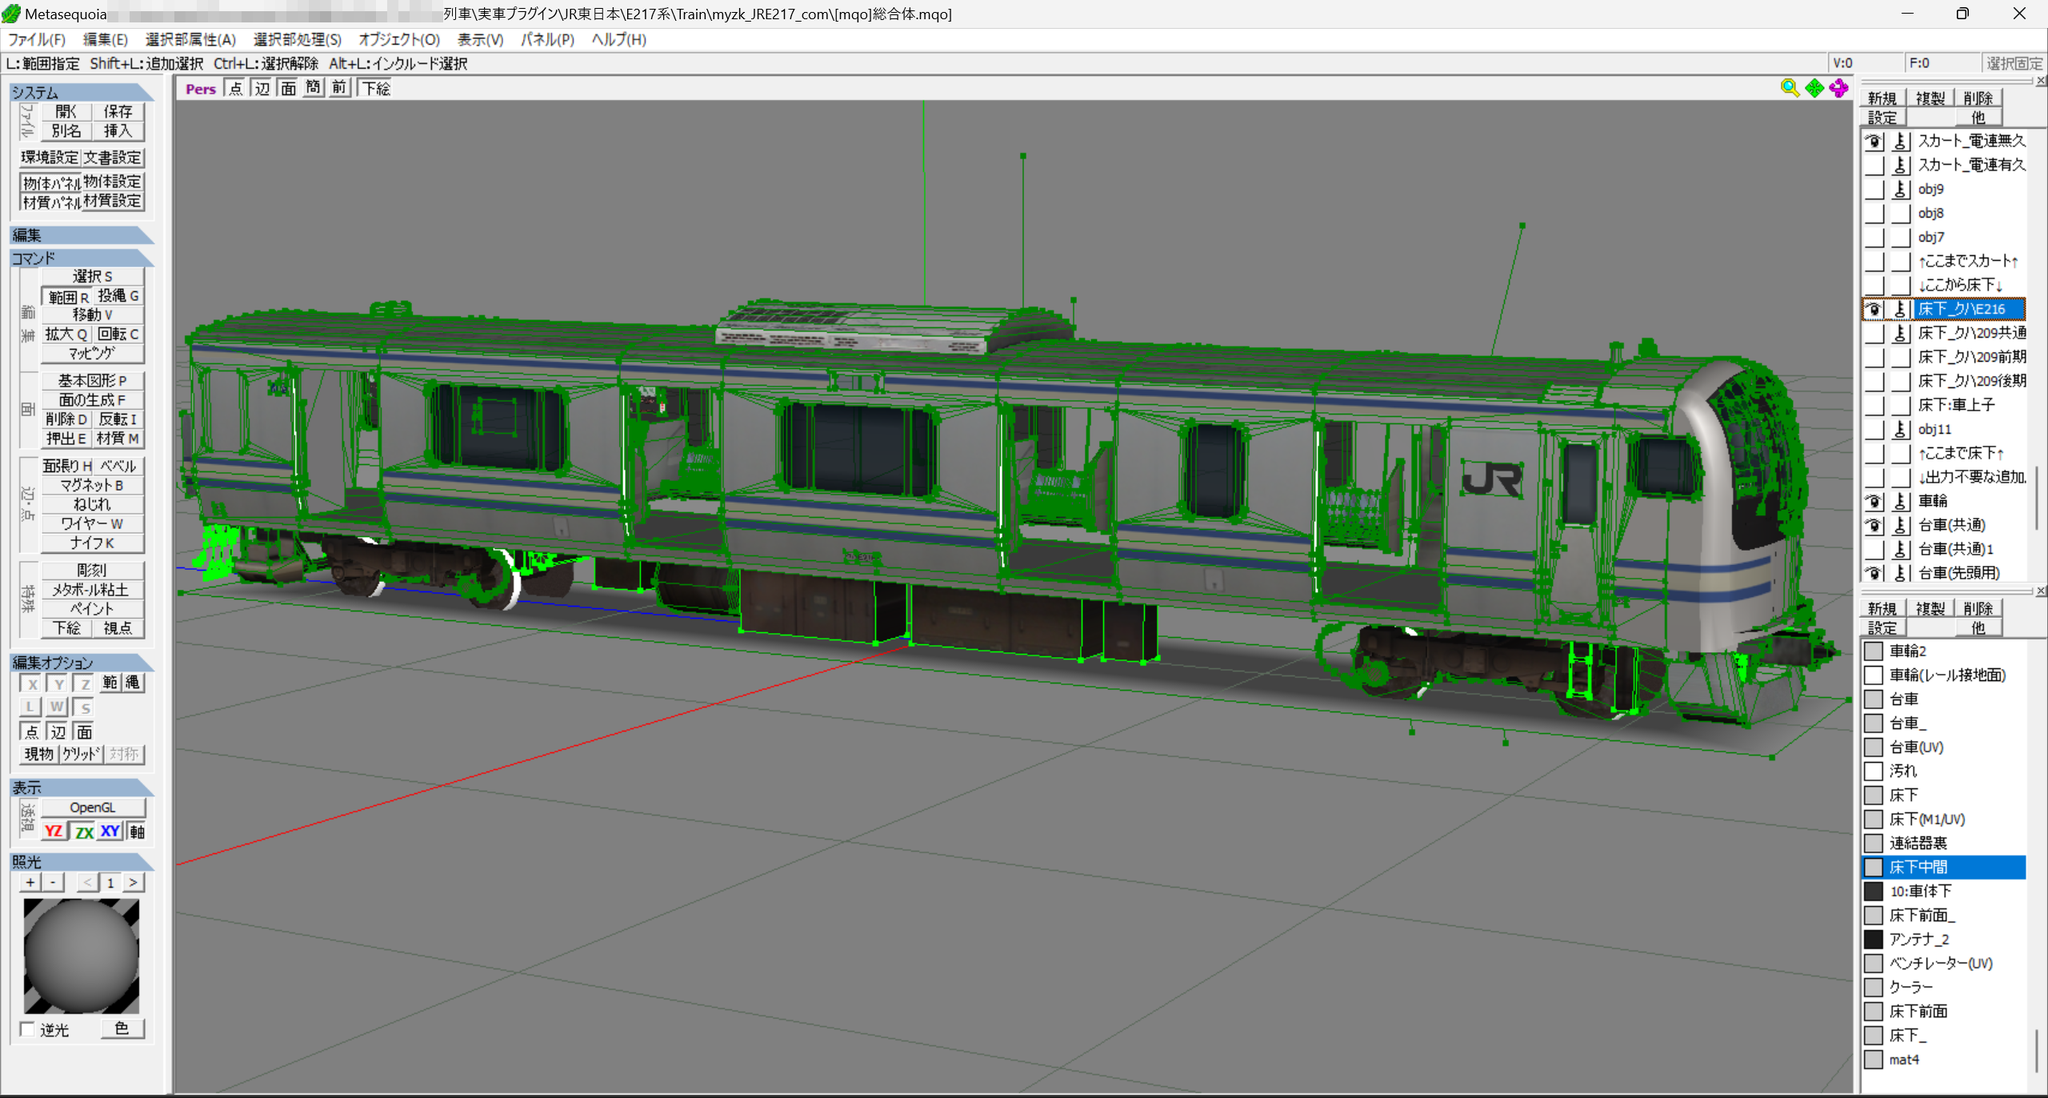Image resolution: width=2048 pixels, height=1098 pixels.
Task: Toggle lock icon for obj9 object
Action: 1900,189
